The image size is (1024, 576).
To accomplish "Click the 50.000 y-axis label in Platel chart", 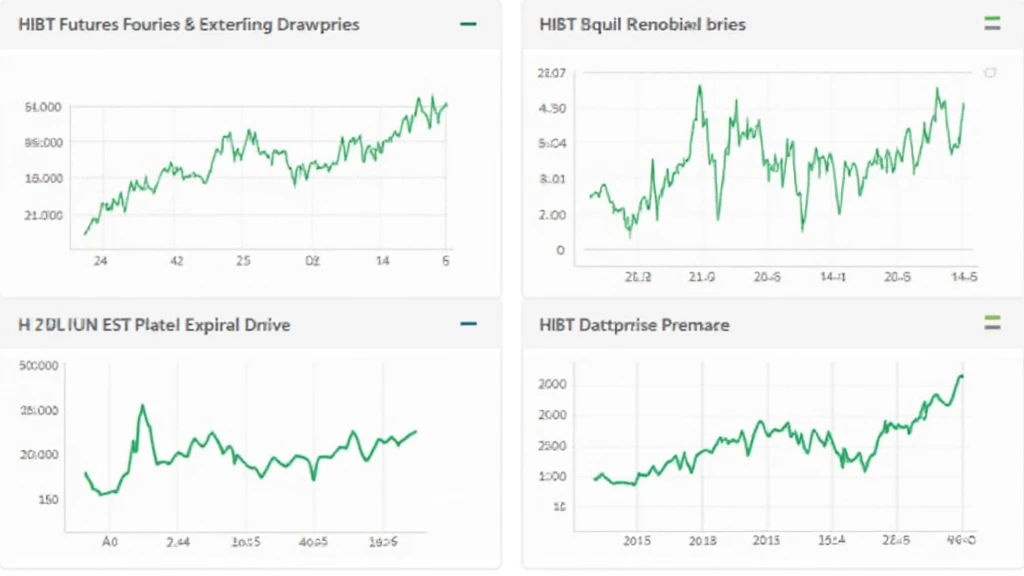I will [39, 366].
